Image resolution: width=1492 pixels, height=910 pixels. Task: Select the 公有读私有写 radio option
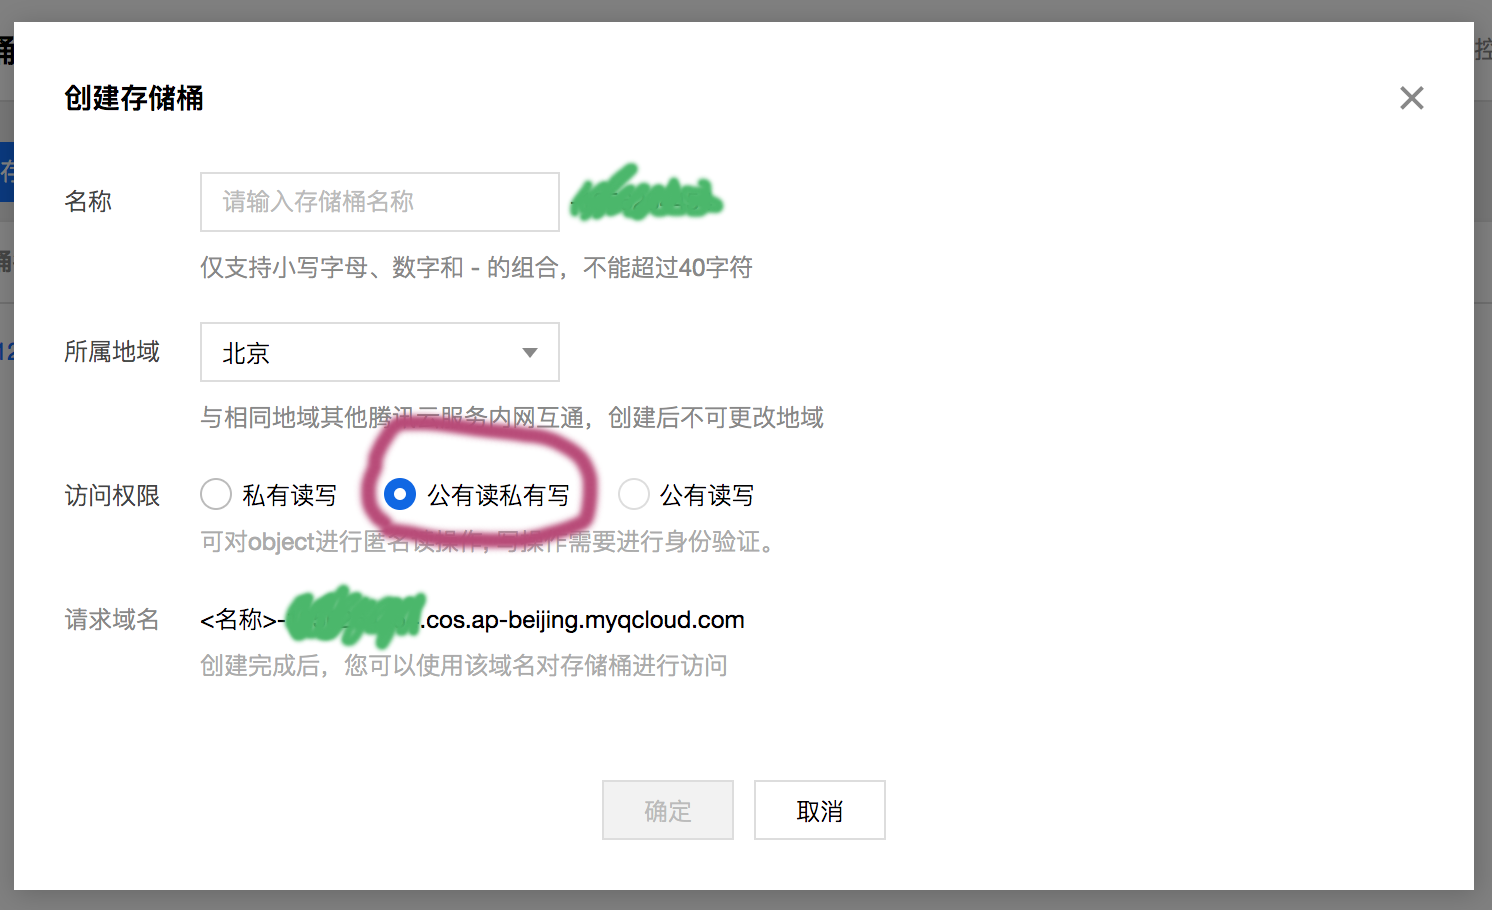click(x=400, y=494)
